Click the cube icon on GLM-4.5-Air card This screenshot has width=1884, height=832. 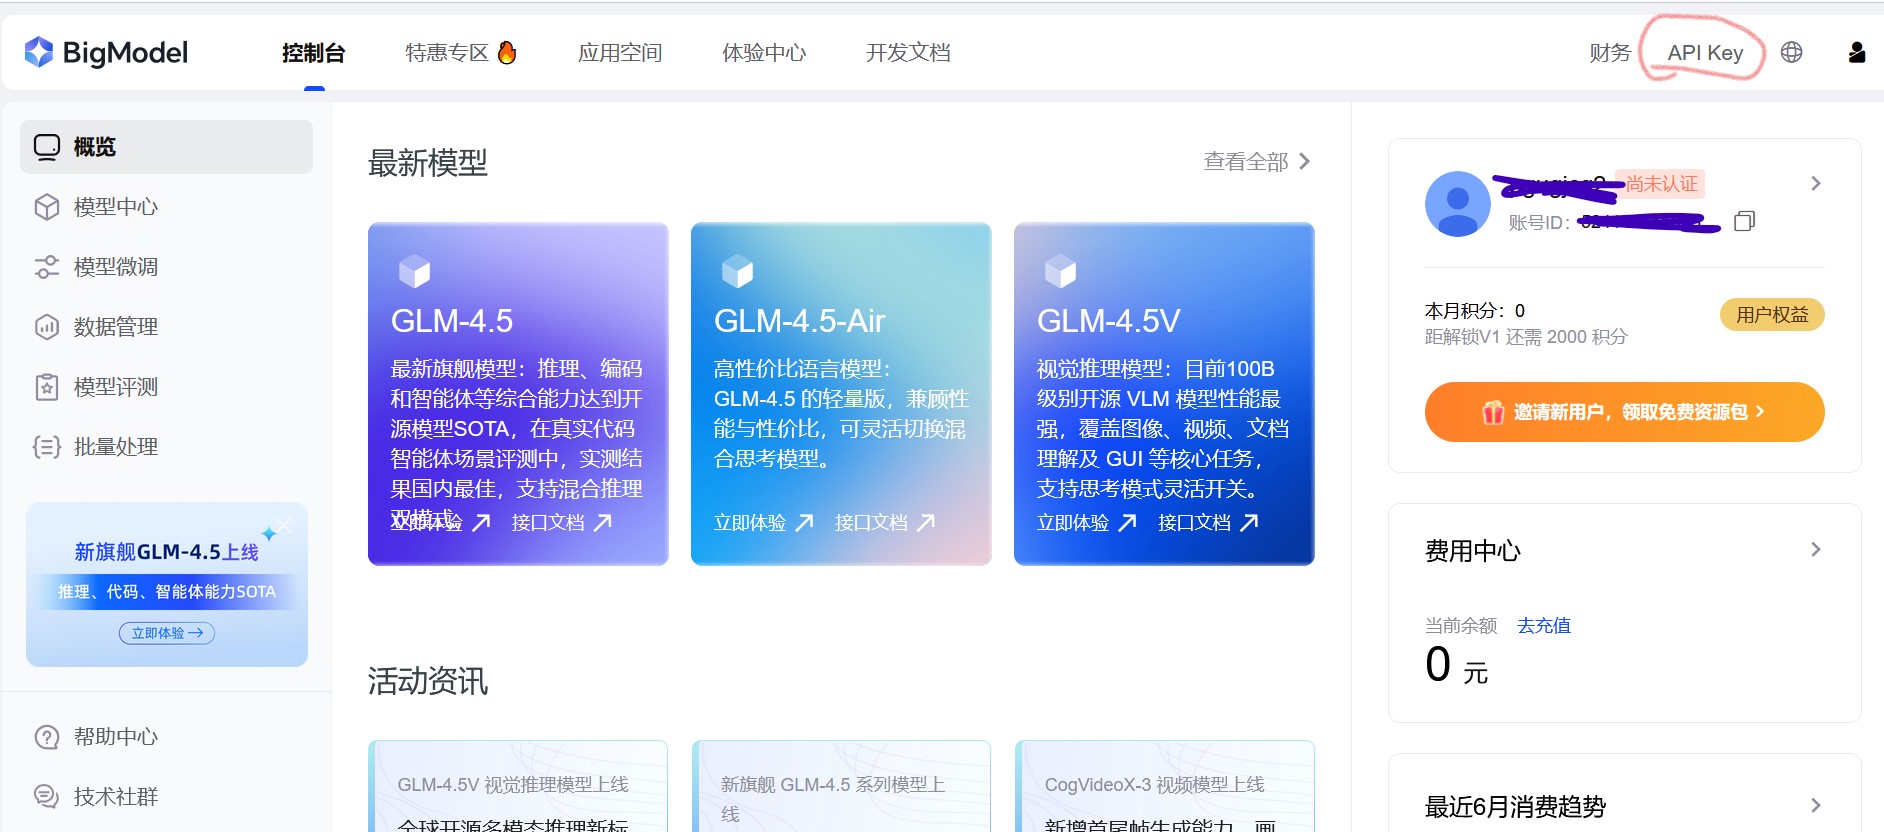click(737, 271)
